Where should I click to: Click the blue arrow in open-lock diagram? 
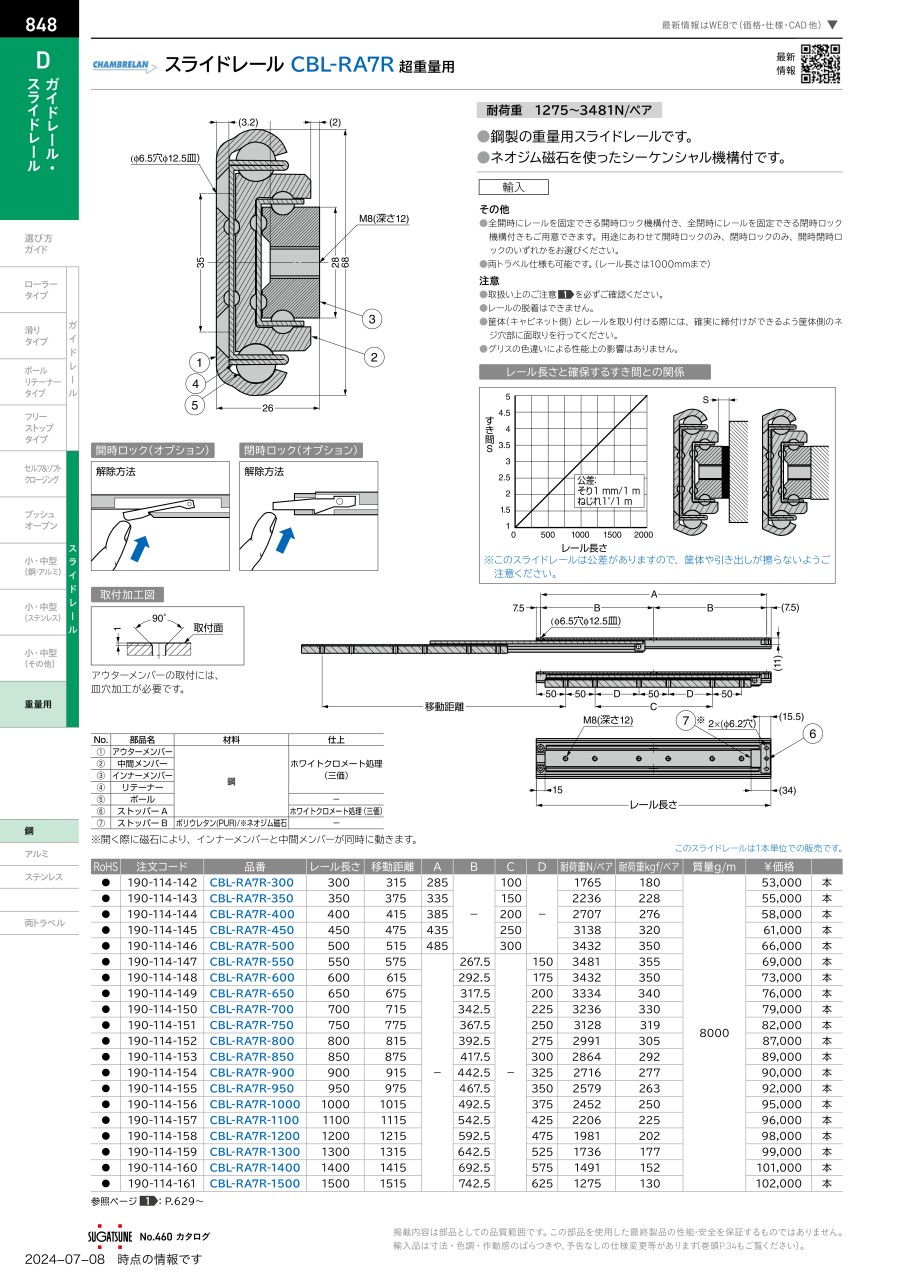[x=144, y=544]
